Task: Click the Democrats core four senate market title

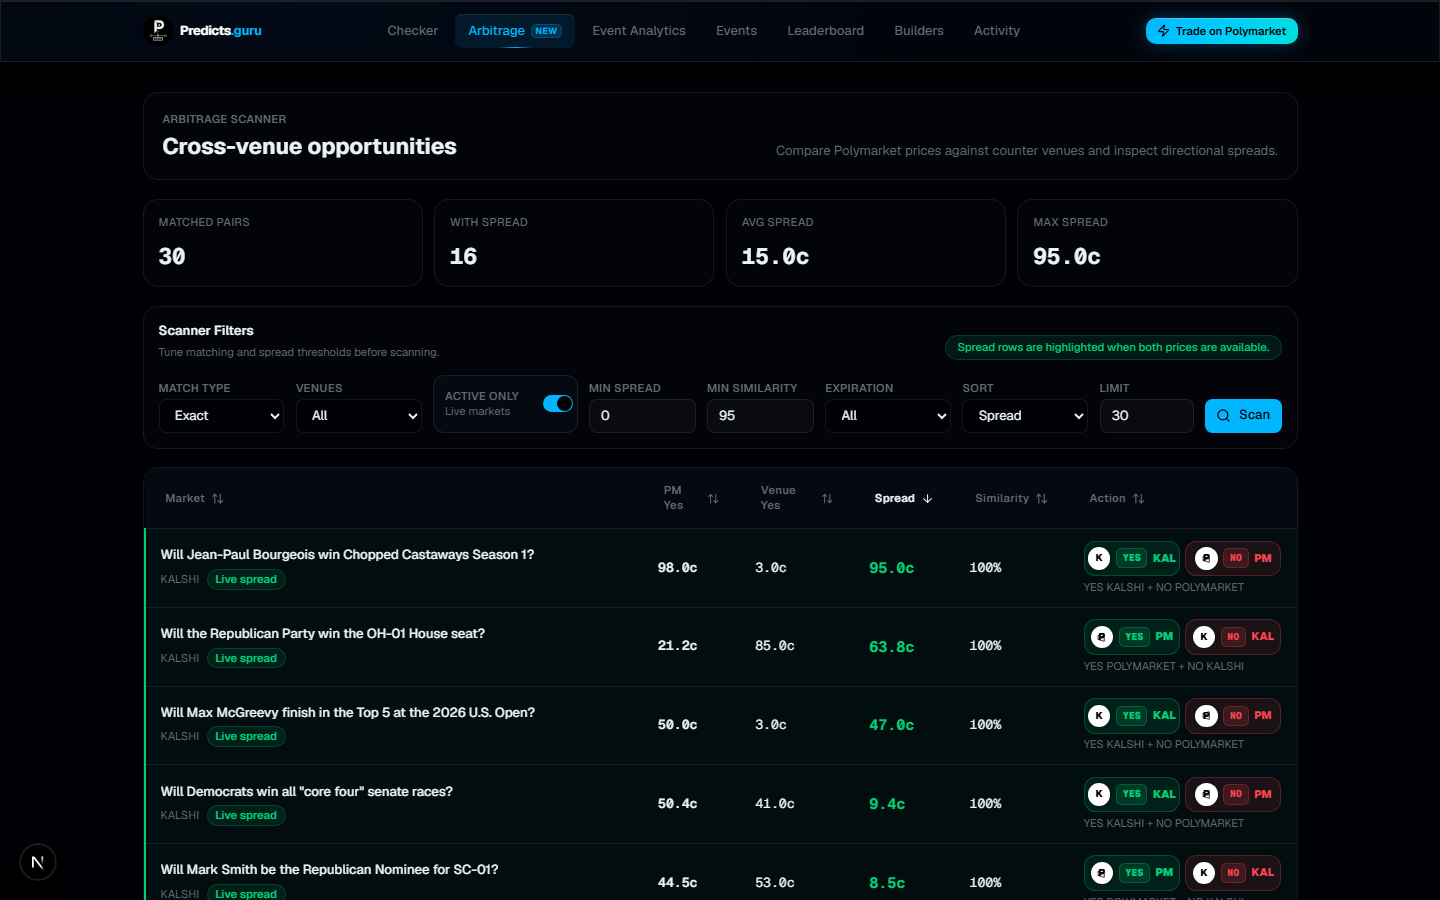Action: click(307, 792)
